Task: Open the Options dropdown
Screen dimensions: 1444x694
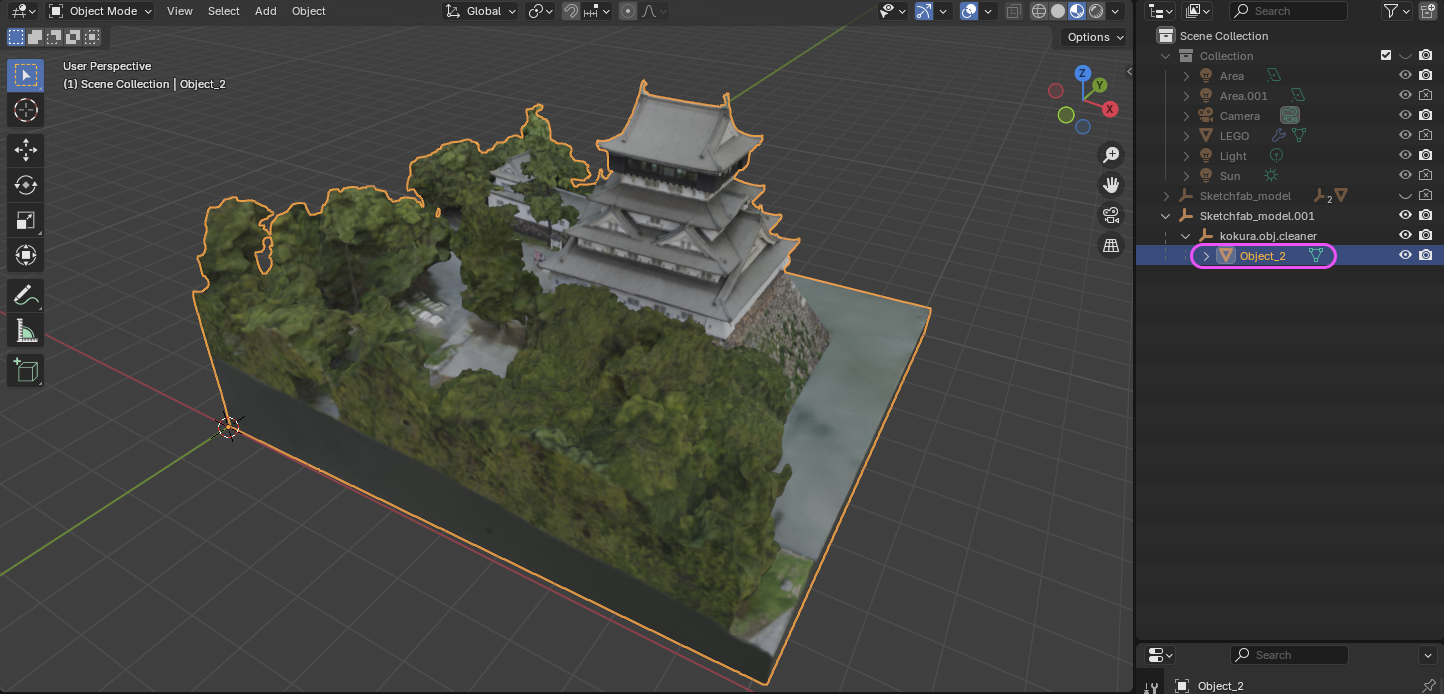Action: [x=1095, y=37]
